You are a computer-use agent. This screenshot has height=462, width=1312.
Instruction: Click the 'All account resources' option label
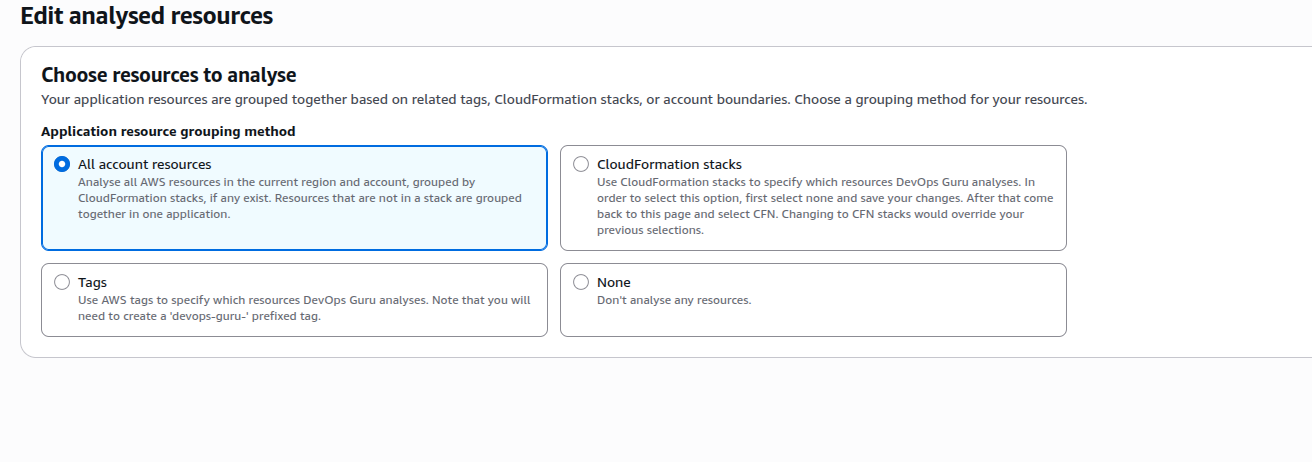pos(144,164)
